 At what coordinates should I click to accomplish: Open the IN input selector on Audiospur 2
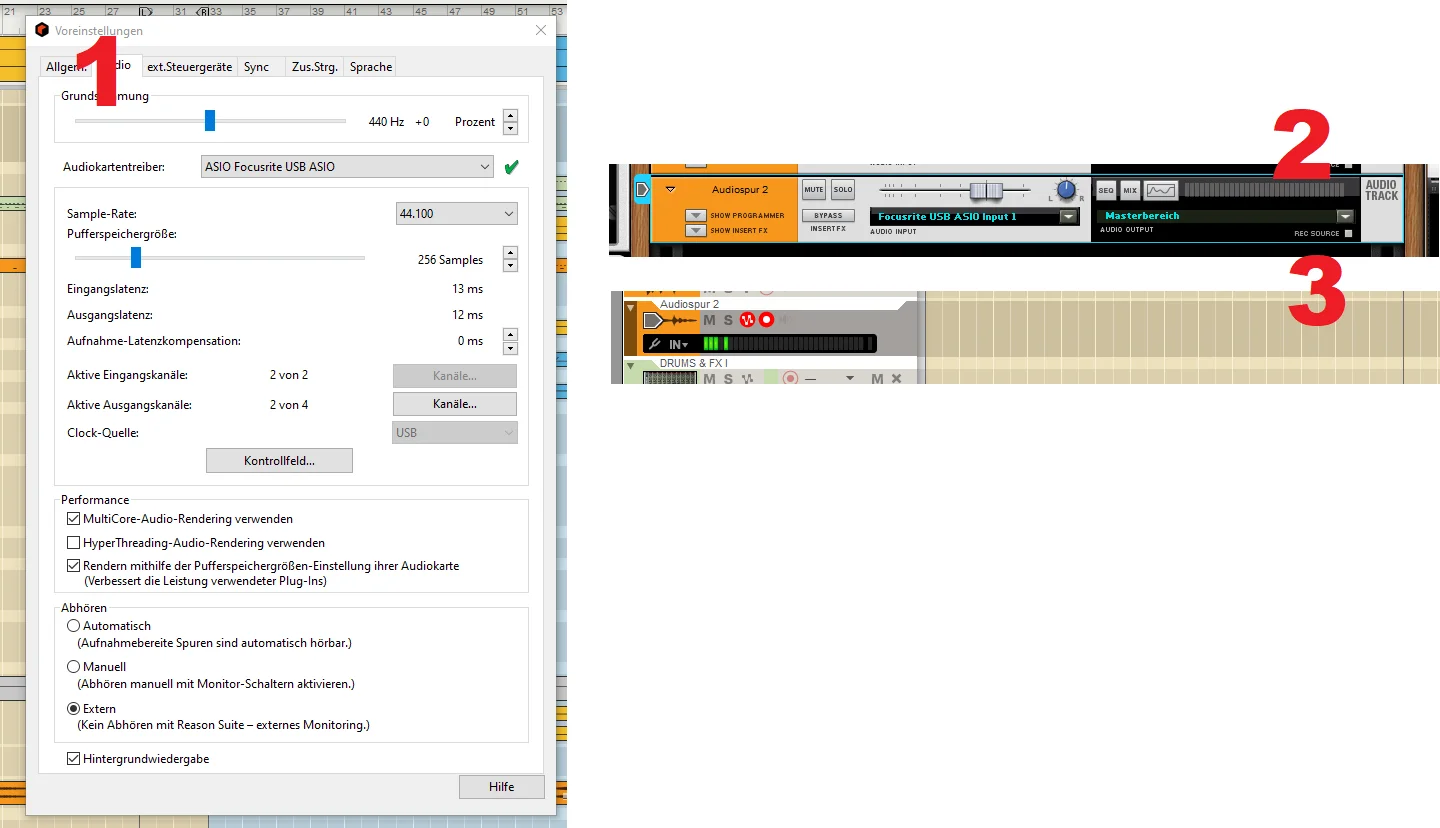pyautogui.click(x=679, y=345)
